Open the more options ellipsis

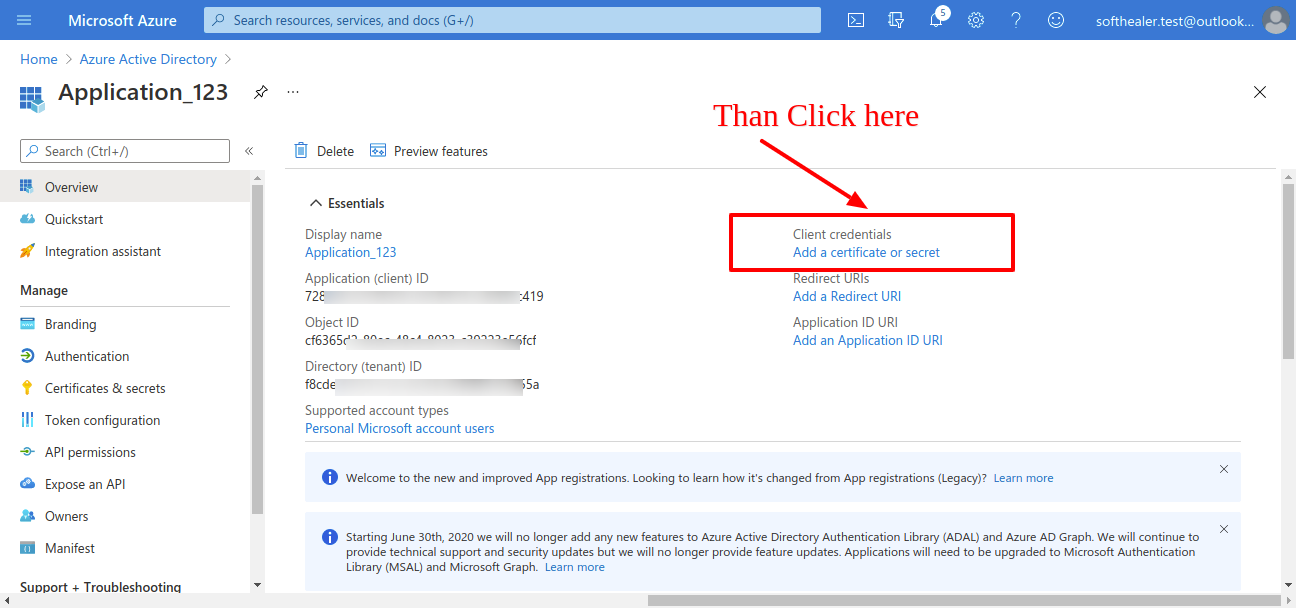click(293, 92)
